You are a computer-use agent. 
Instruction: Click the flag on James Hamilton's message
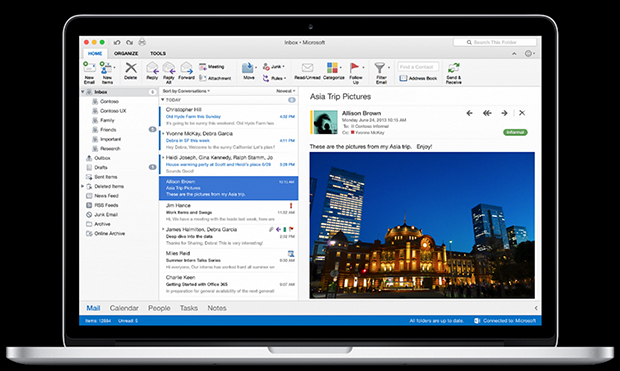[x=291, y=229]
